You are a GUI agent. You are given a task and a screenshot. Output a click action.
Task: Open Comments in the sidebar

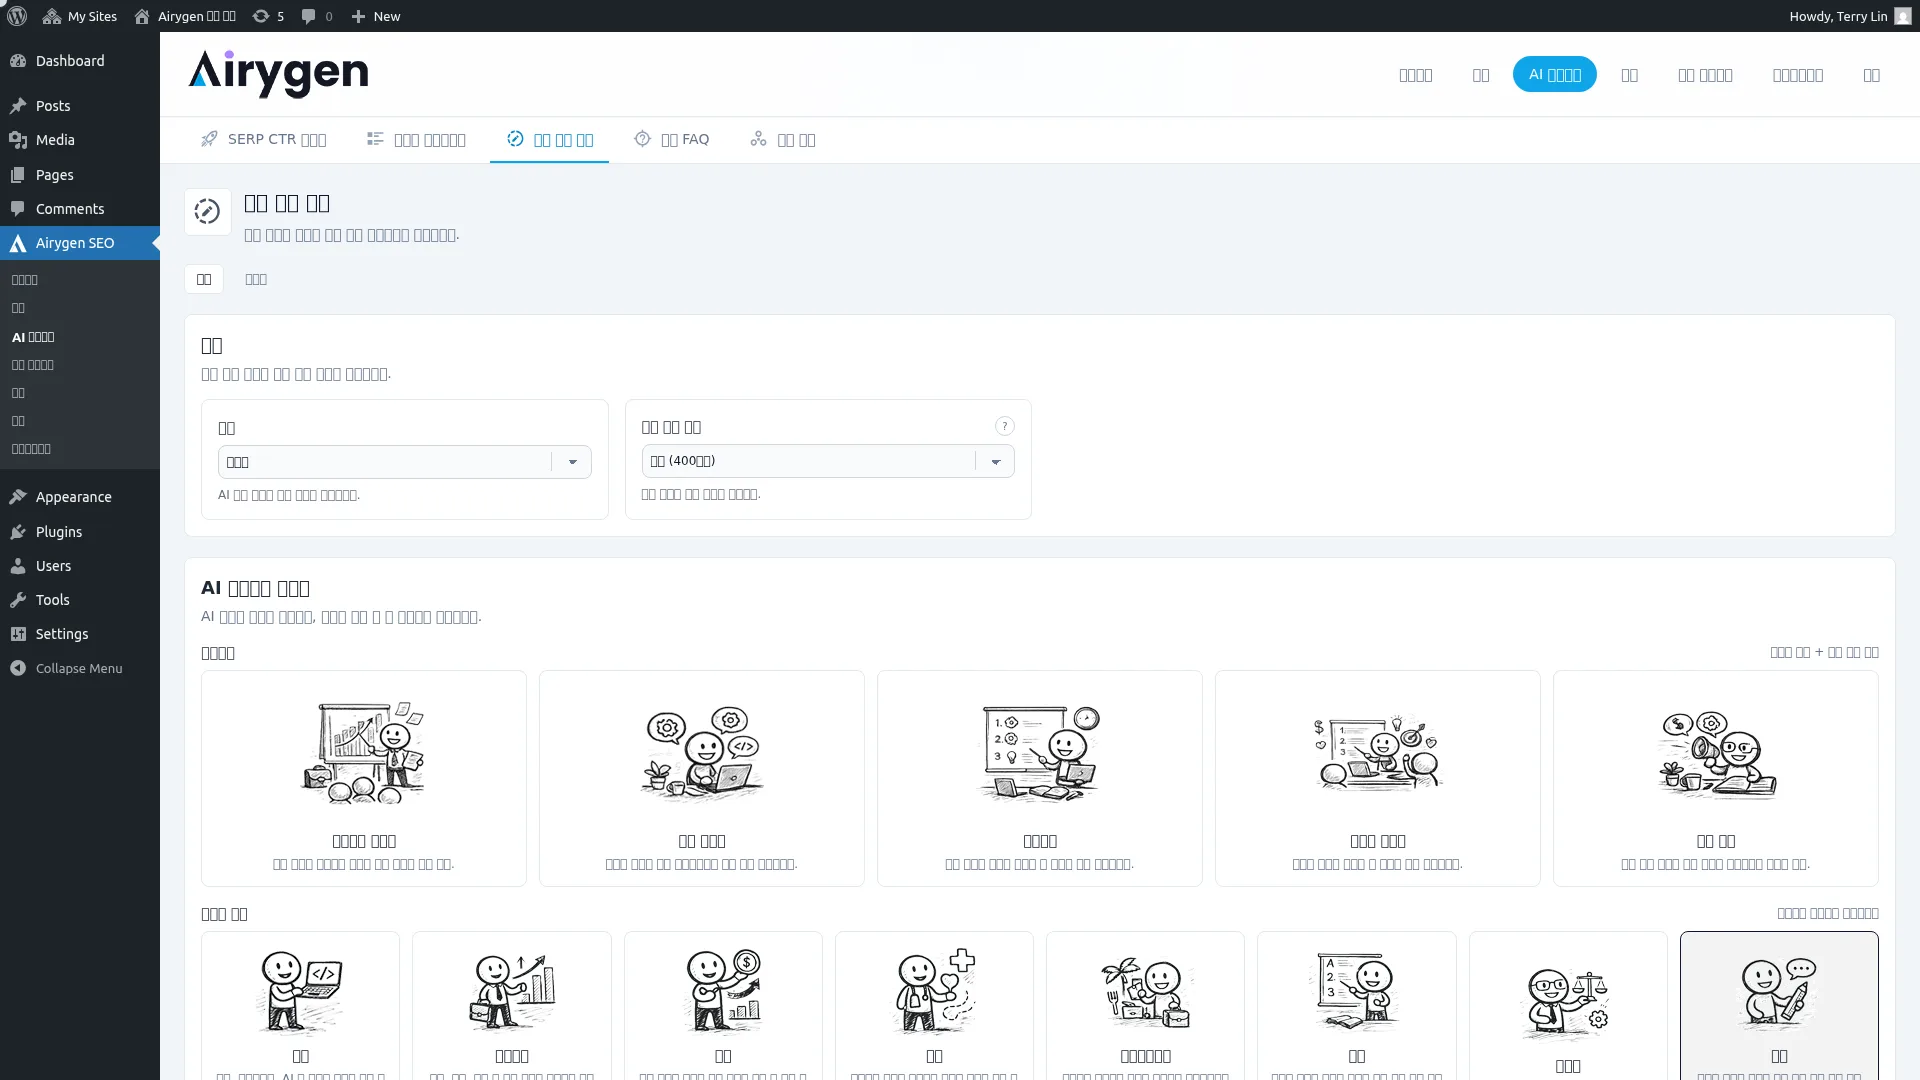[x=80, y=209]
